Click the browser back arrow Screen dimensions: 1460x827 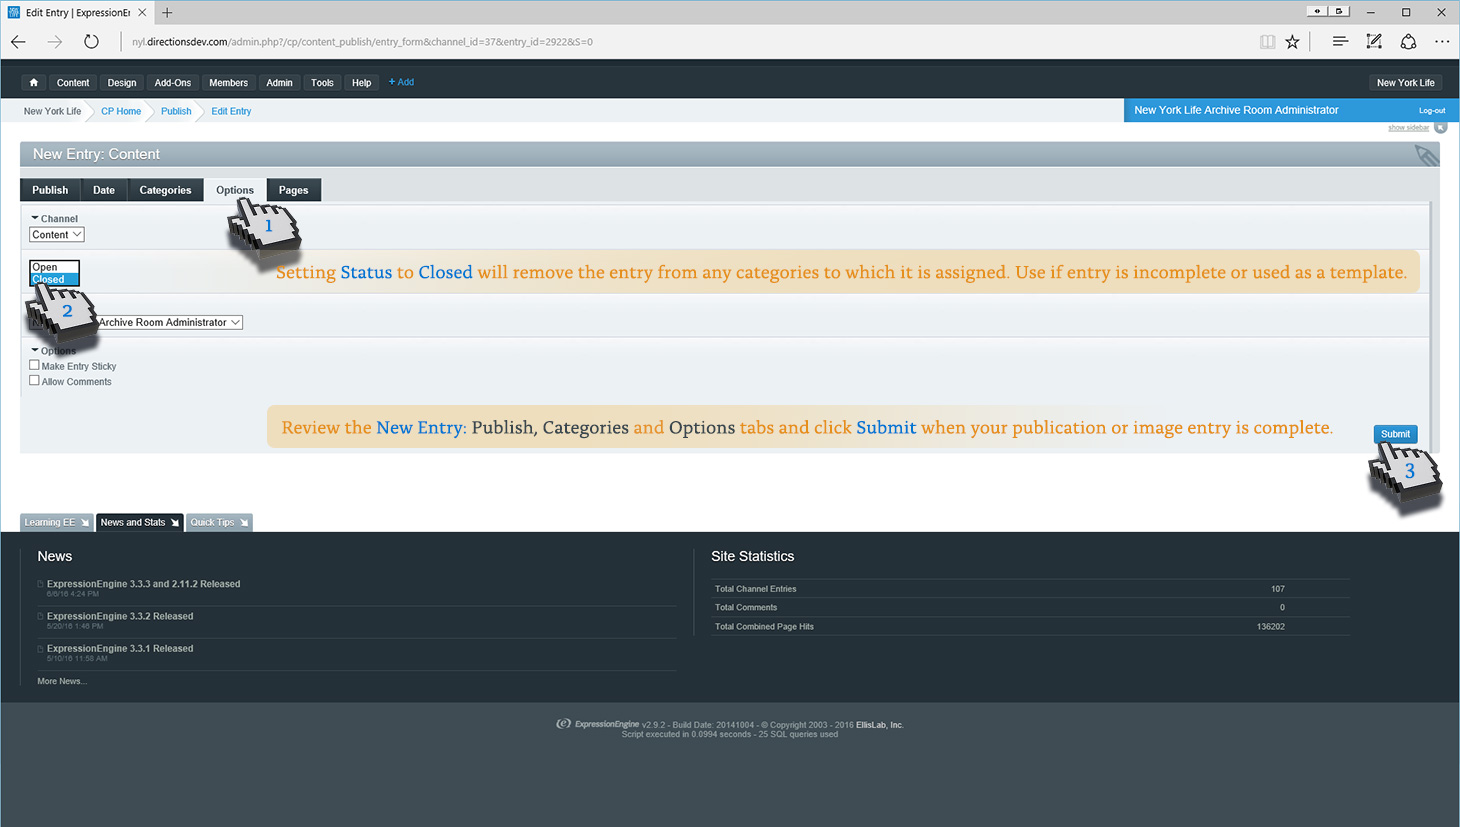[x=19, y=42]
